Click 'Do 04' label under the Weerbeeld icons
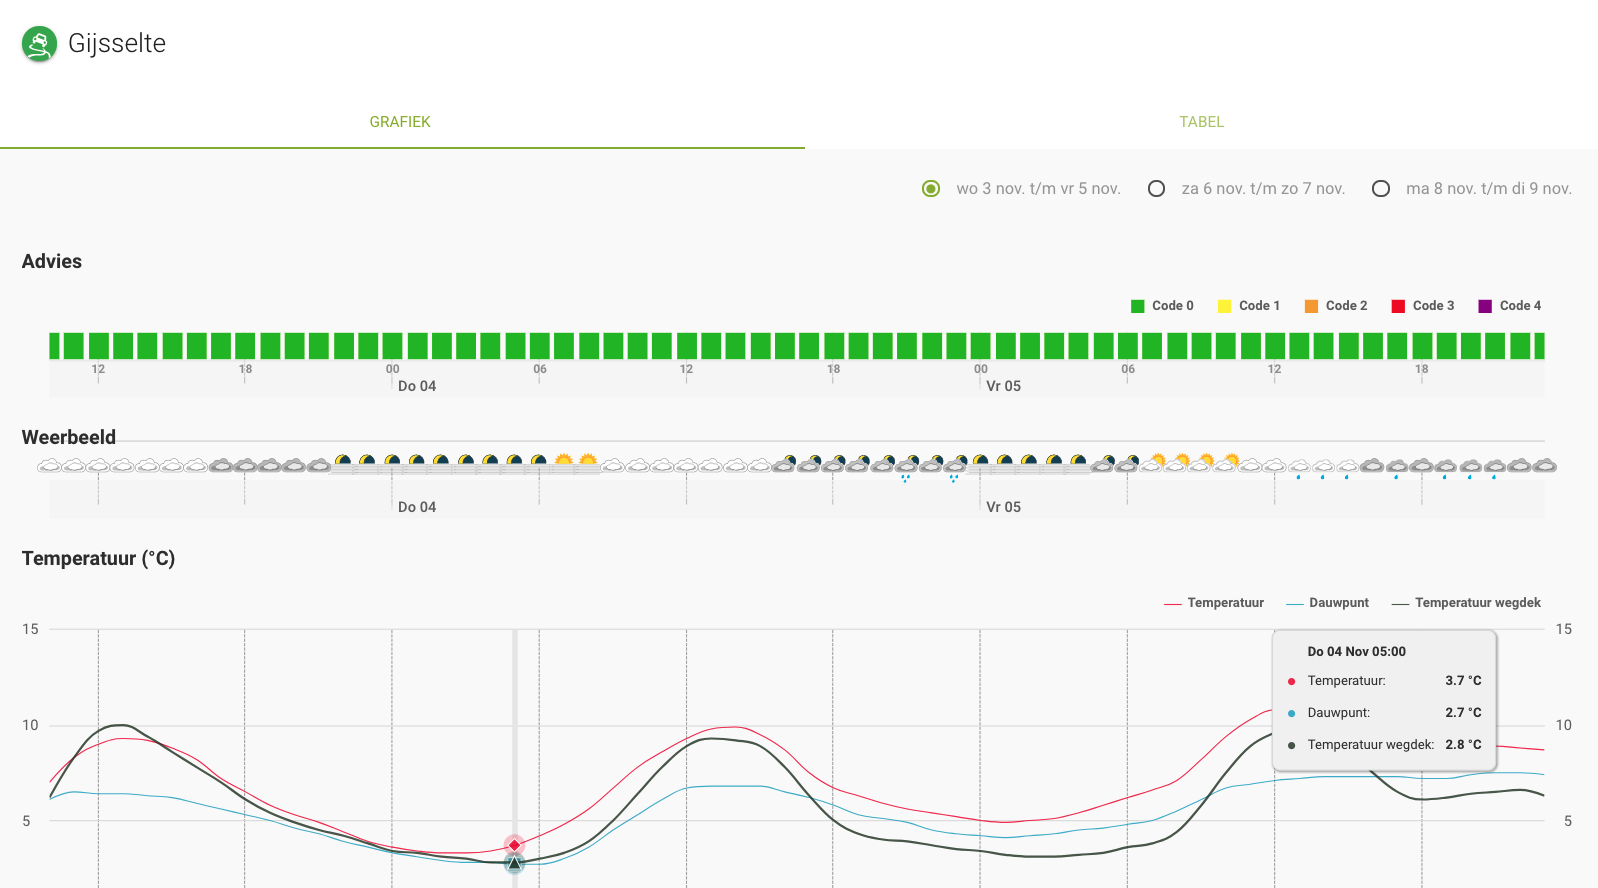The height and width of the screenshot is (888, 1598). (x=417, y=507)
